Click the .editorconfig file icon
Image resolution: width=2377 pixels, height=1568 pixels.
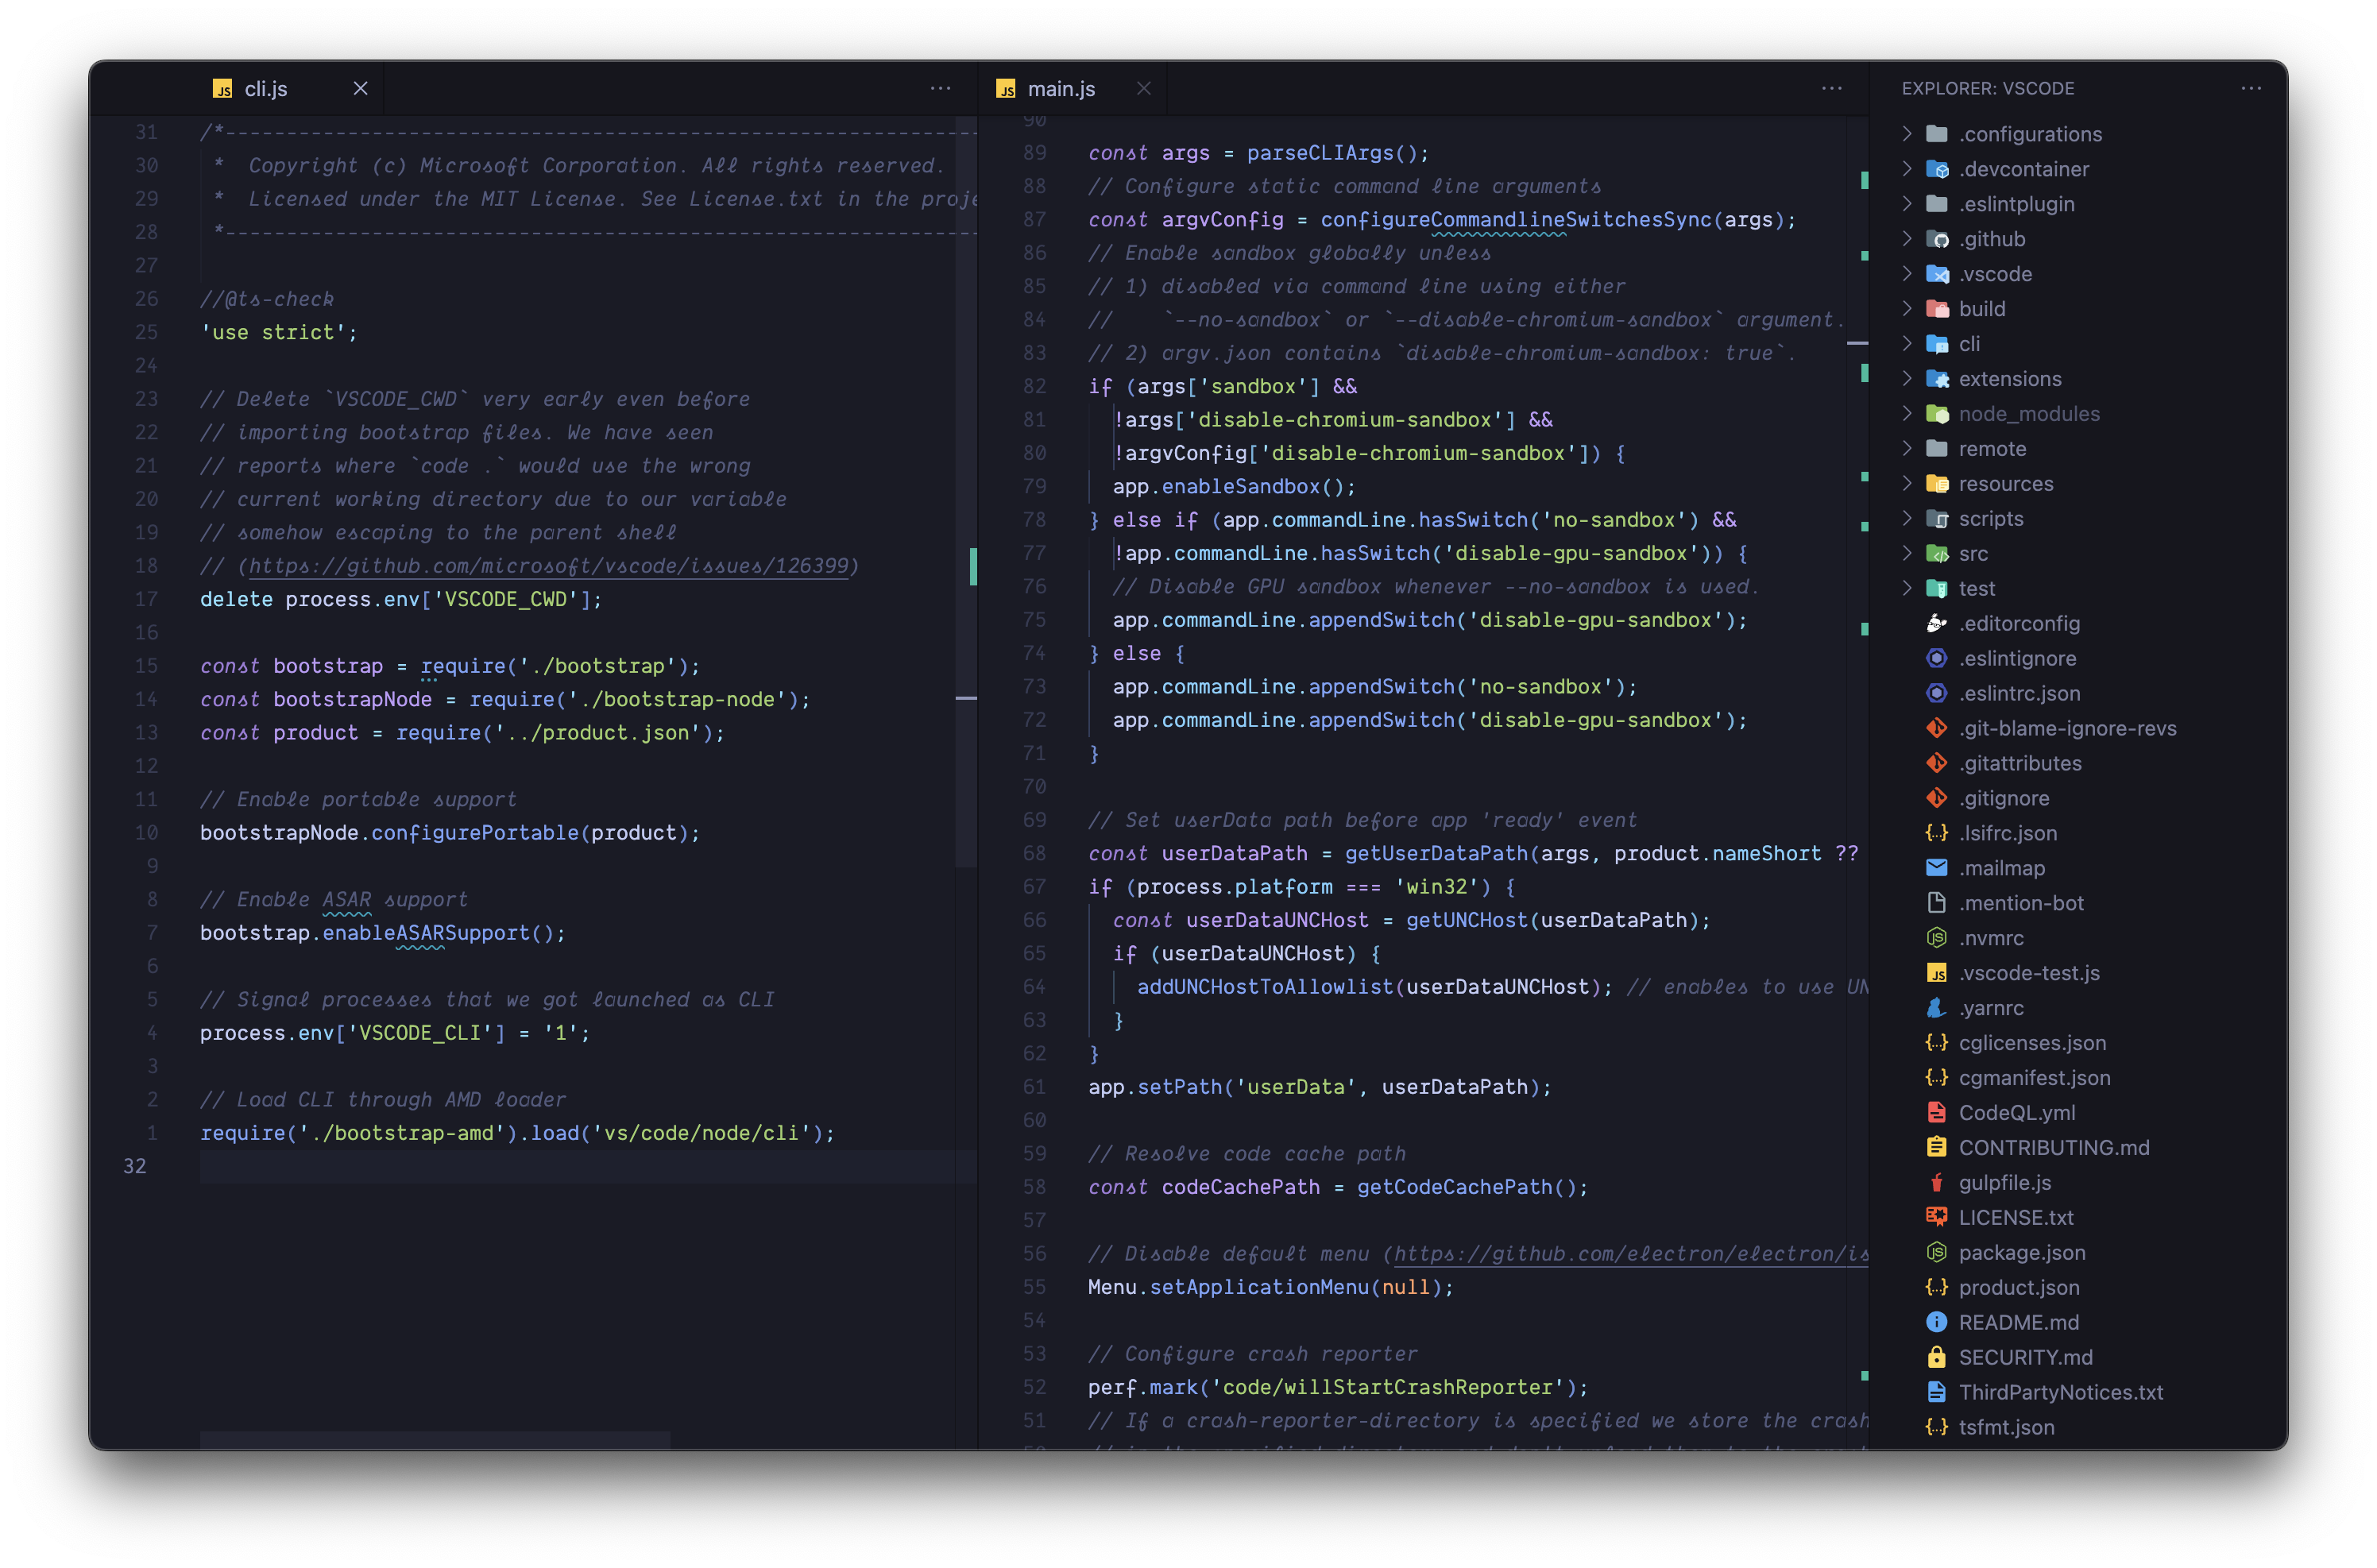pos(1936,624)
